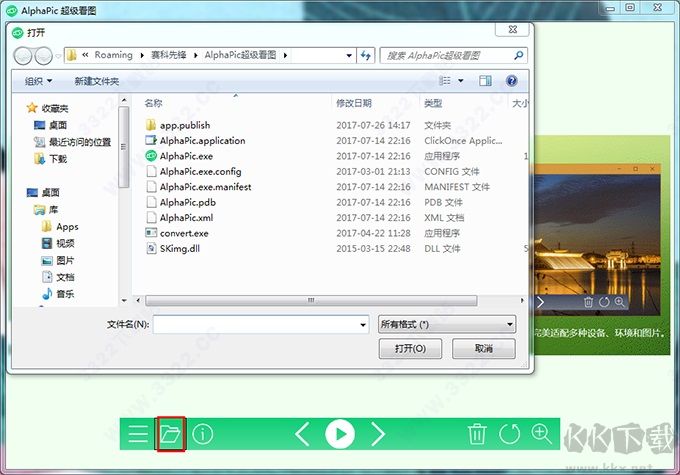Go to next image in green toolbar
This screenshot has height=475, width=680.
point(378,434)
